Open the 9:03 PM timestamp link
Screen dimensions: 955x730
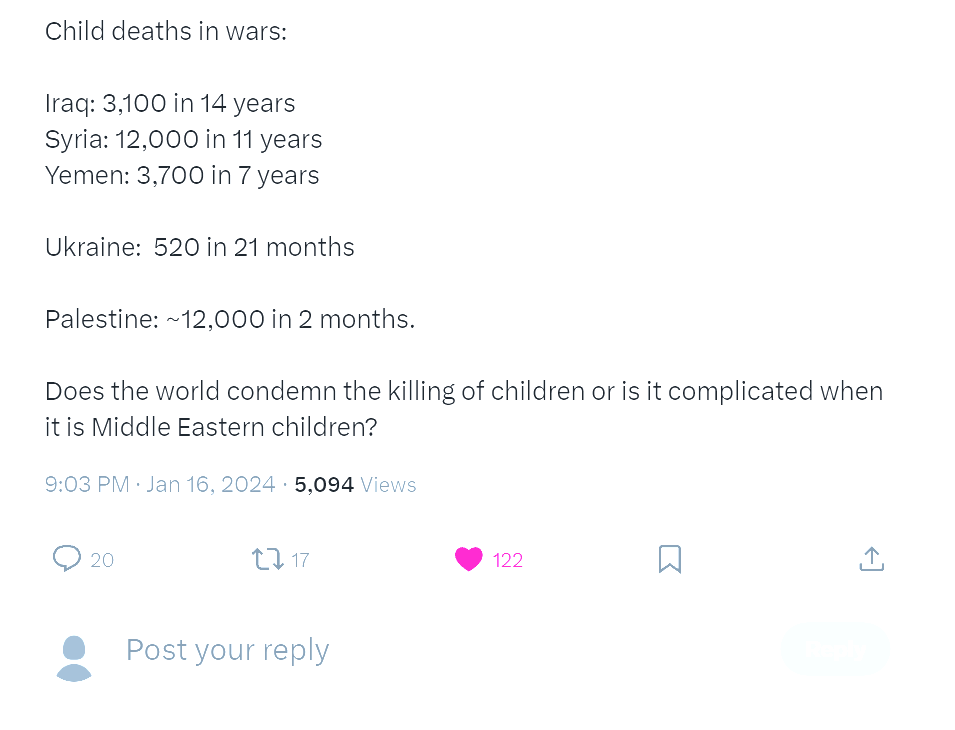87,485
